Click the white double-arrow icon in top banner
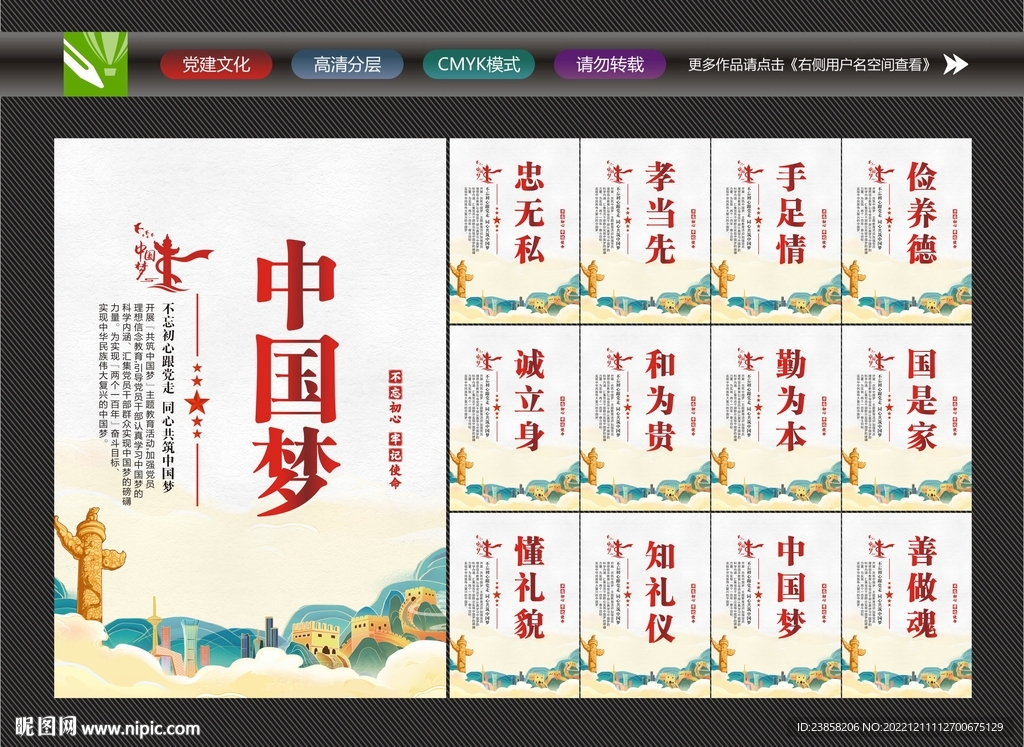The image size is (1024, 747). point(957,65)
